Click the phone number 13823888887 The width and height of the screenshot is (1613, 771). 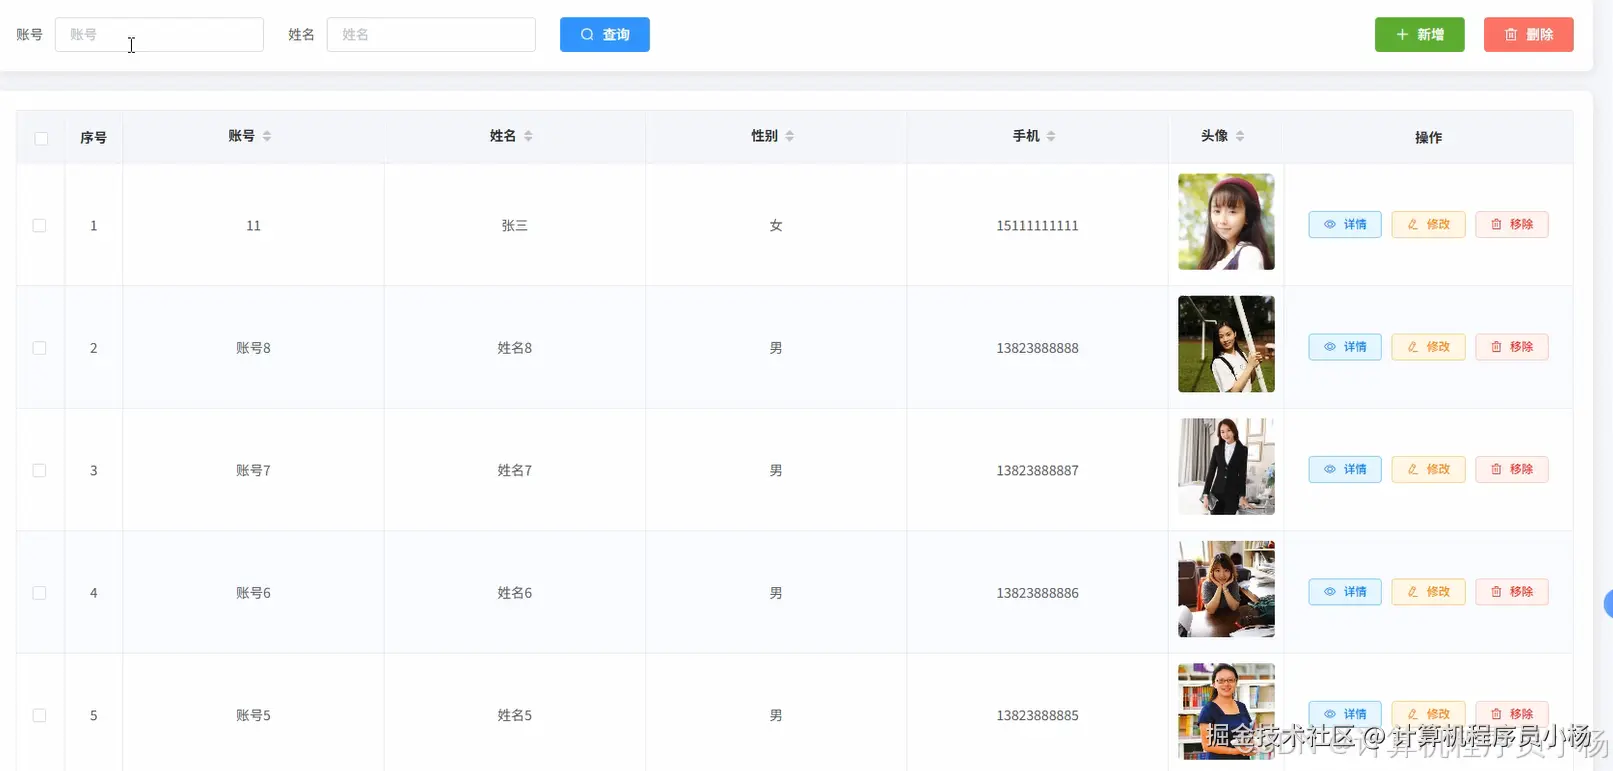click(x=1037, y=470)
